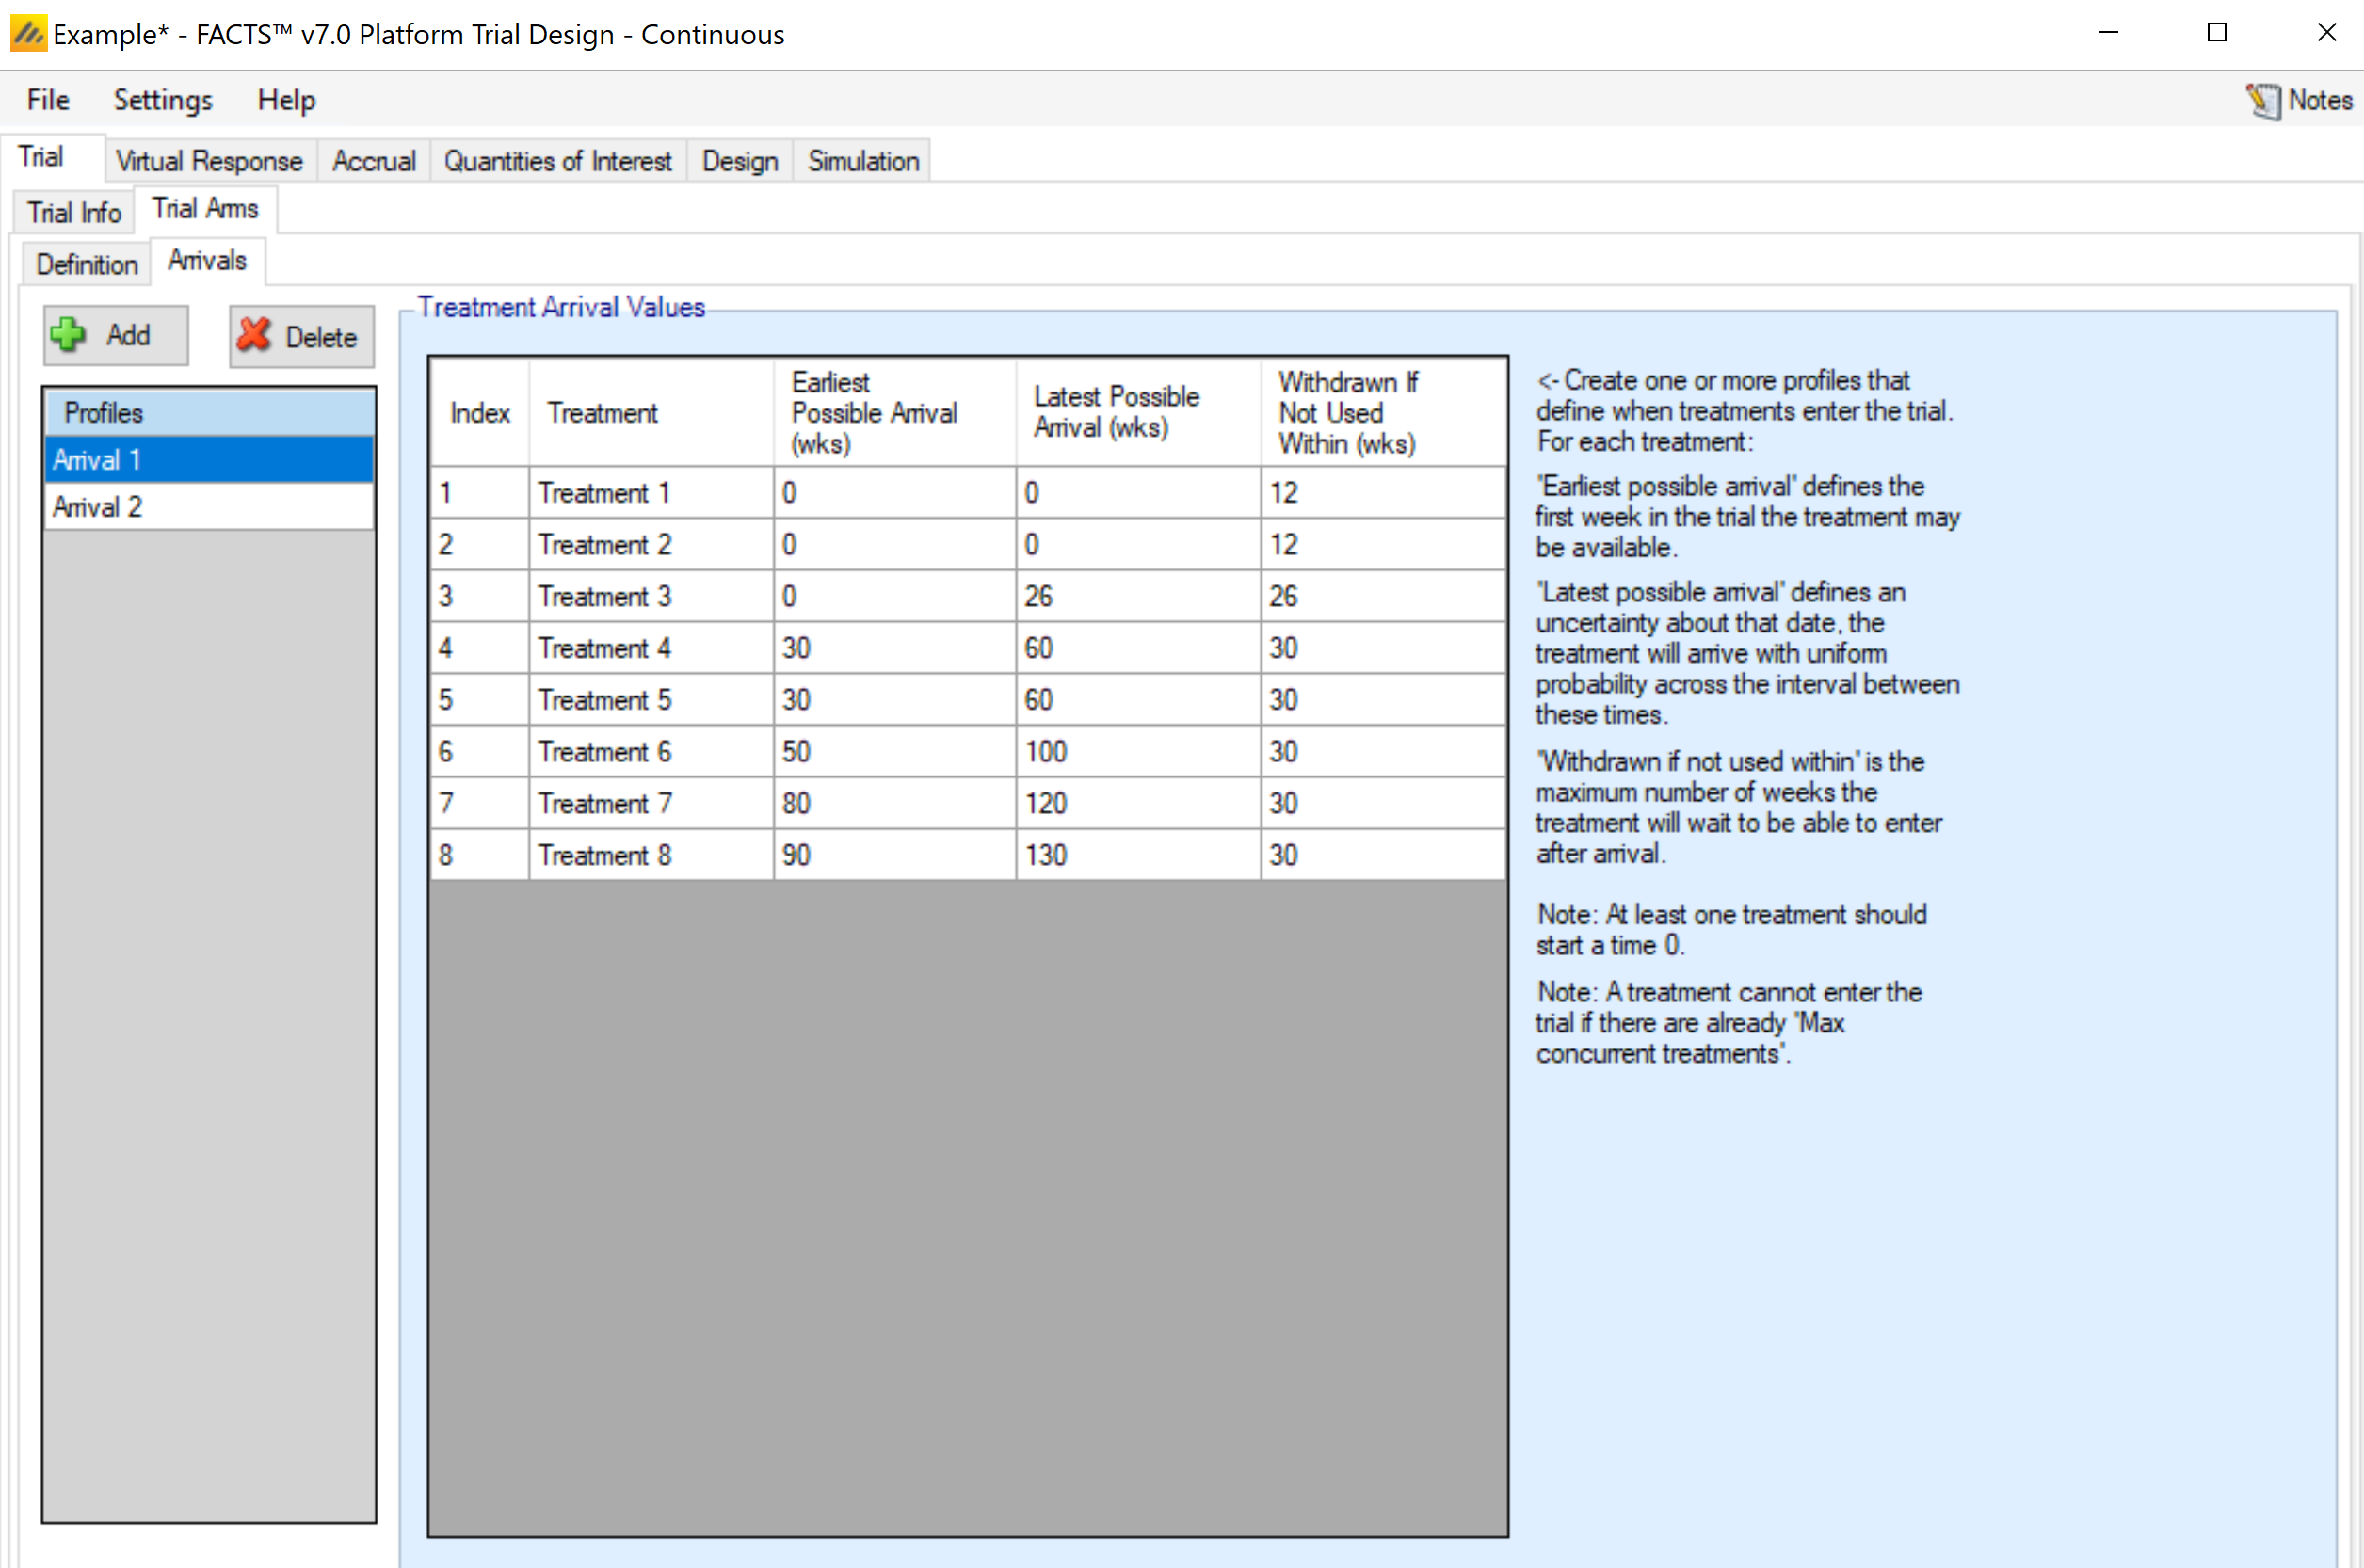Open the File menu

47,100
